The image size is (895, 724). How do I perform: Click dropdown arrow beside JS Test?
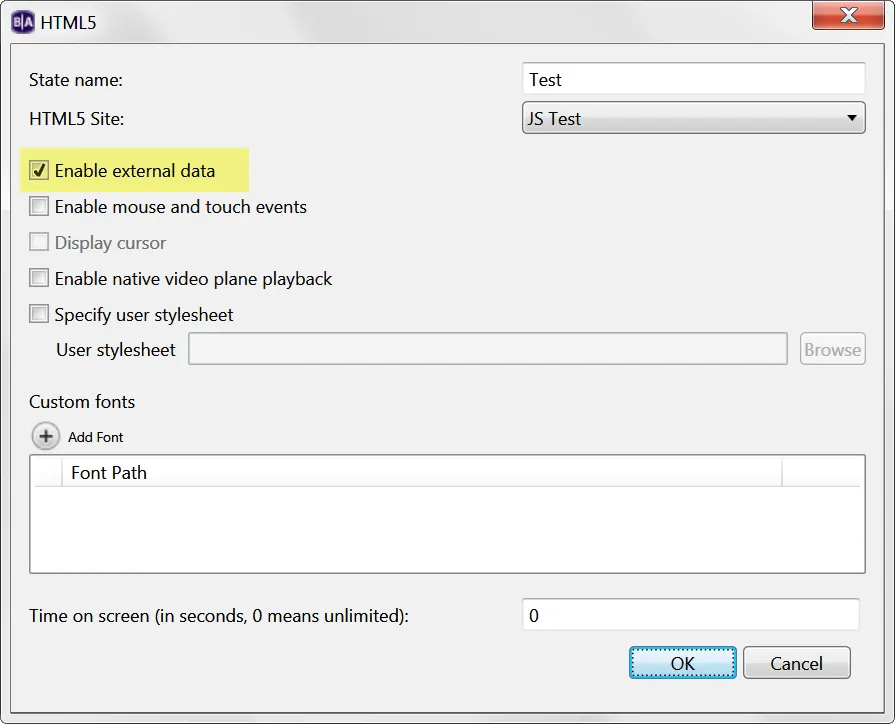coord(852,118)
